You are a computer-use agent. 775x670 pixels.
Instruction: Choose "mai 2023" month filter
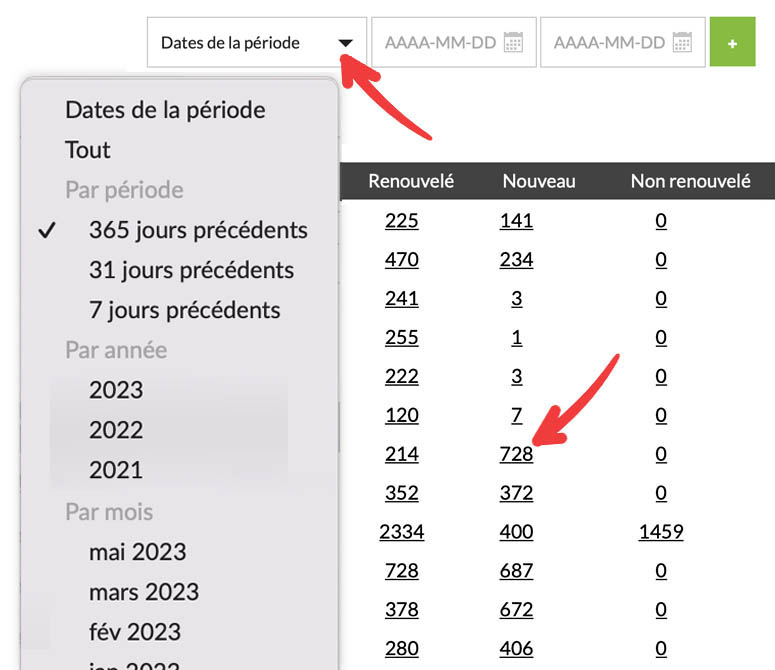click(137, 552)
